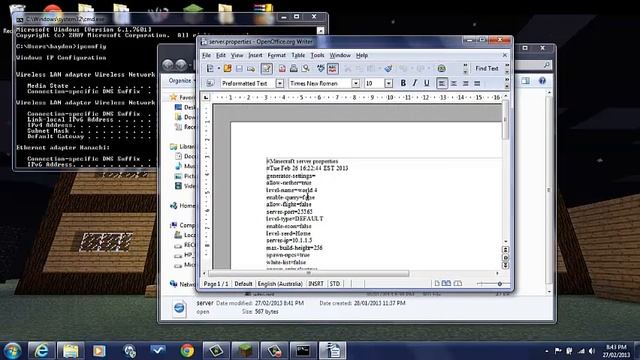Click the Navigation button below vertical scrollbar
The width and height of the screenshot is (640, 360).
tap(505, 258)
